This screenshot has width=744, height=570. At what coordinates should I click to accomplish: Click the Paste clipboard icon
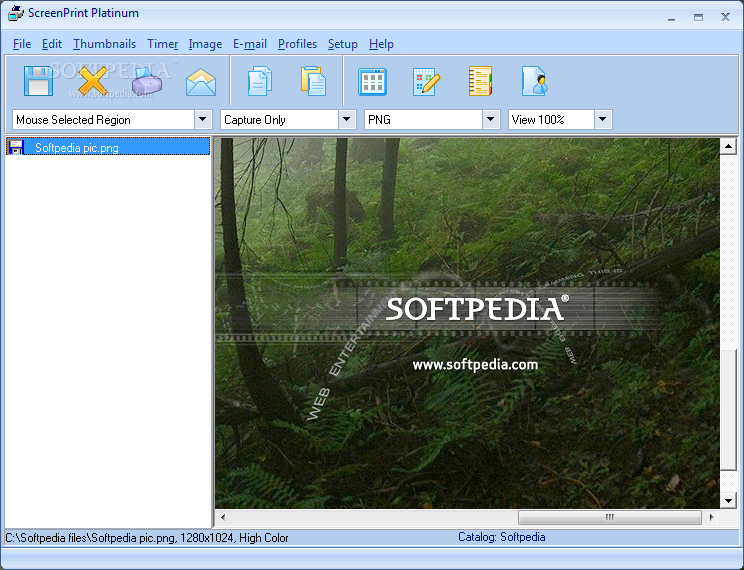click(x=313, y=81)
